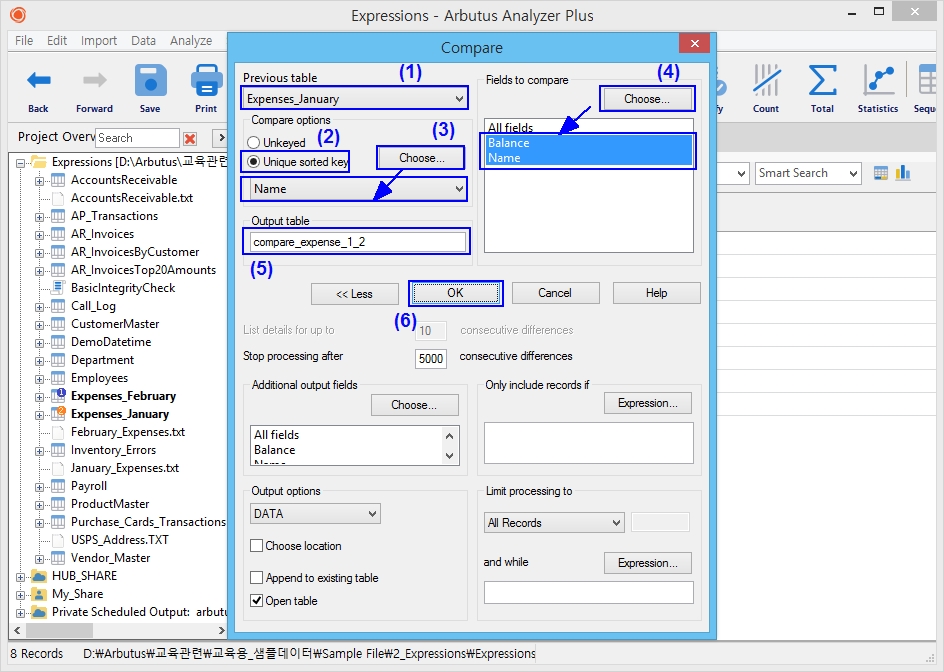Click Expression under Only include records if
This screenshot has width=944, height=672.
[648, 403]
